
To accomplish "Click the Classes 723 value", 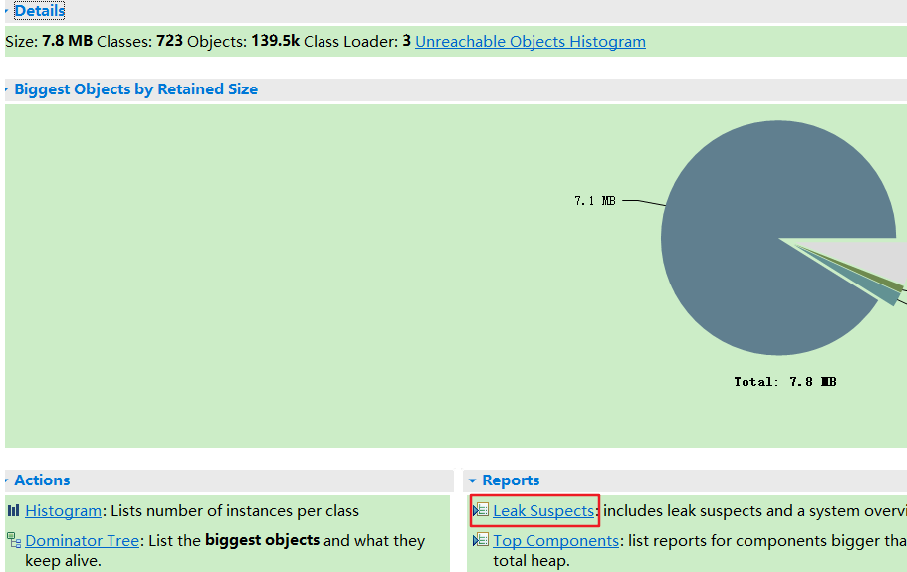I will (169, 41).
